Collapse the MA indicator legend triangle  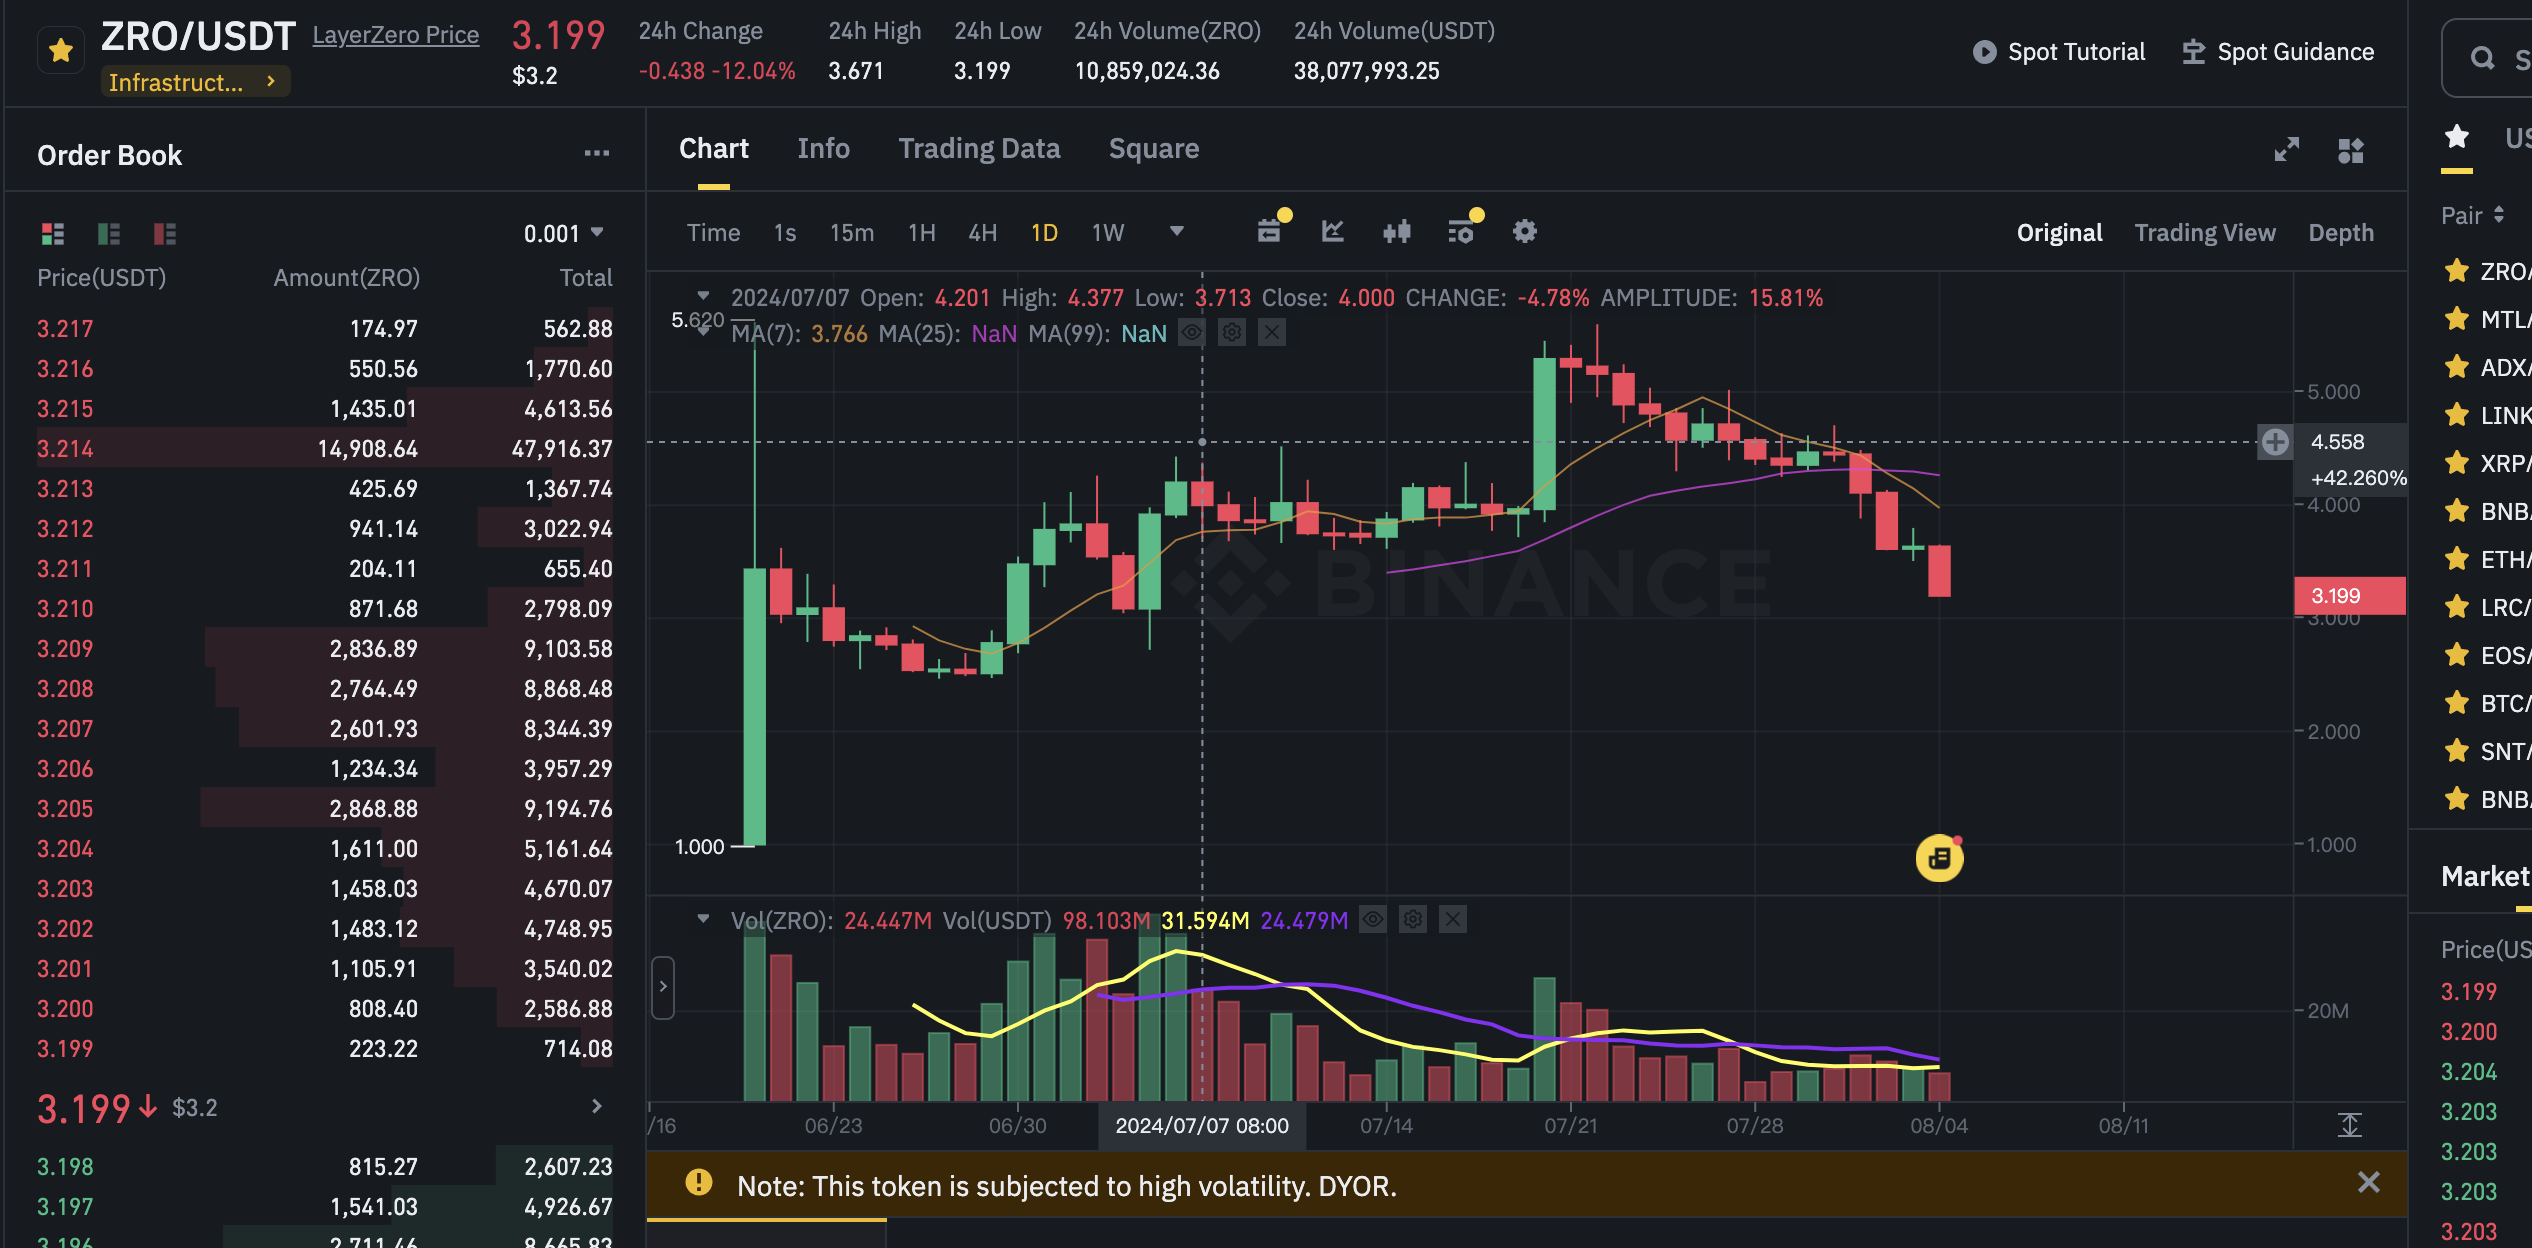click(704, 331)
